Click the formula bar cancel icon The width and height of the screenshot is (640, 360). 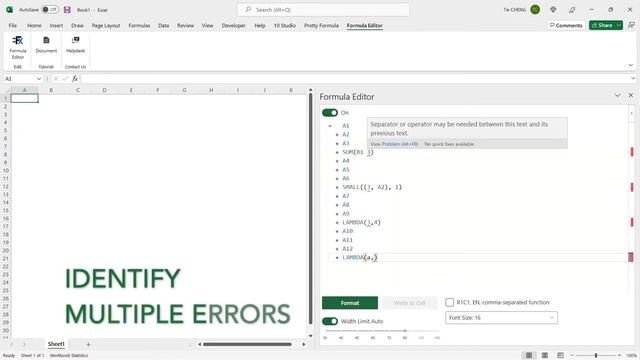(56, 79)
